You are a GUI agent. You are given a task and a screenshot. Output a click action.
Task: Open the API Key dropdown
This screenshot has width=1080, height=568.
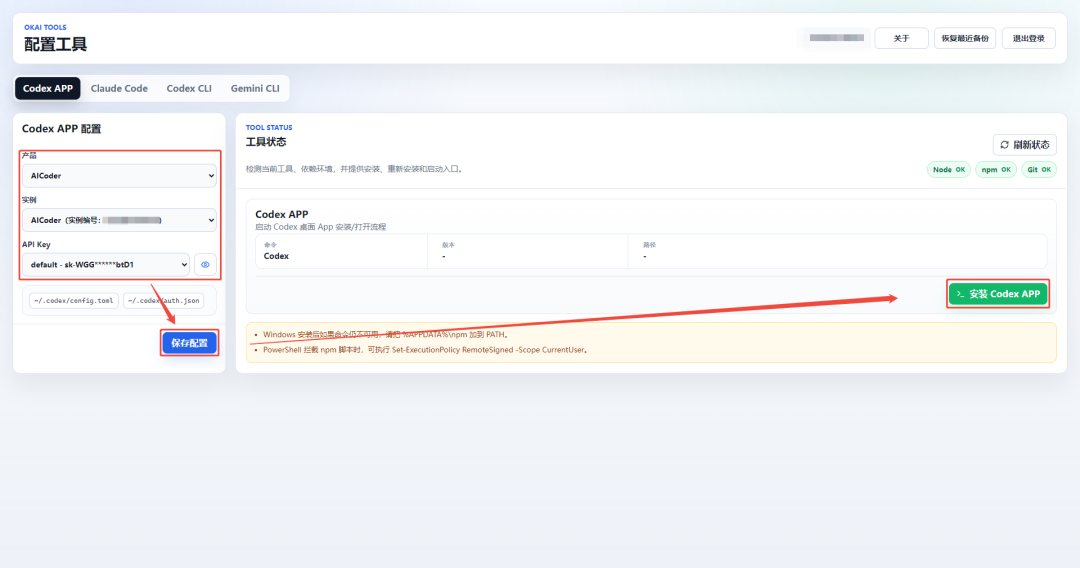(x=105, y=264)
